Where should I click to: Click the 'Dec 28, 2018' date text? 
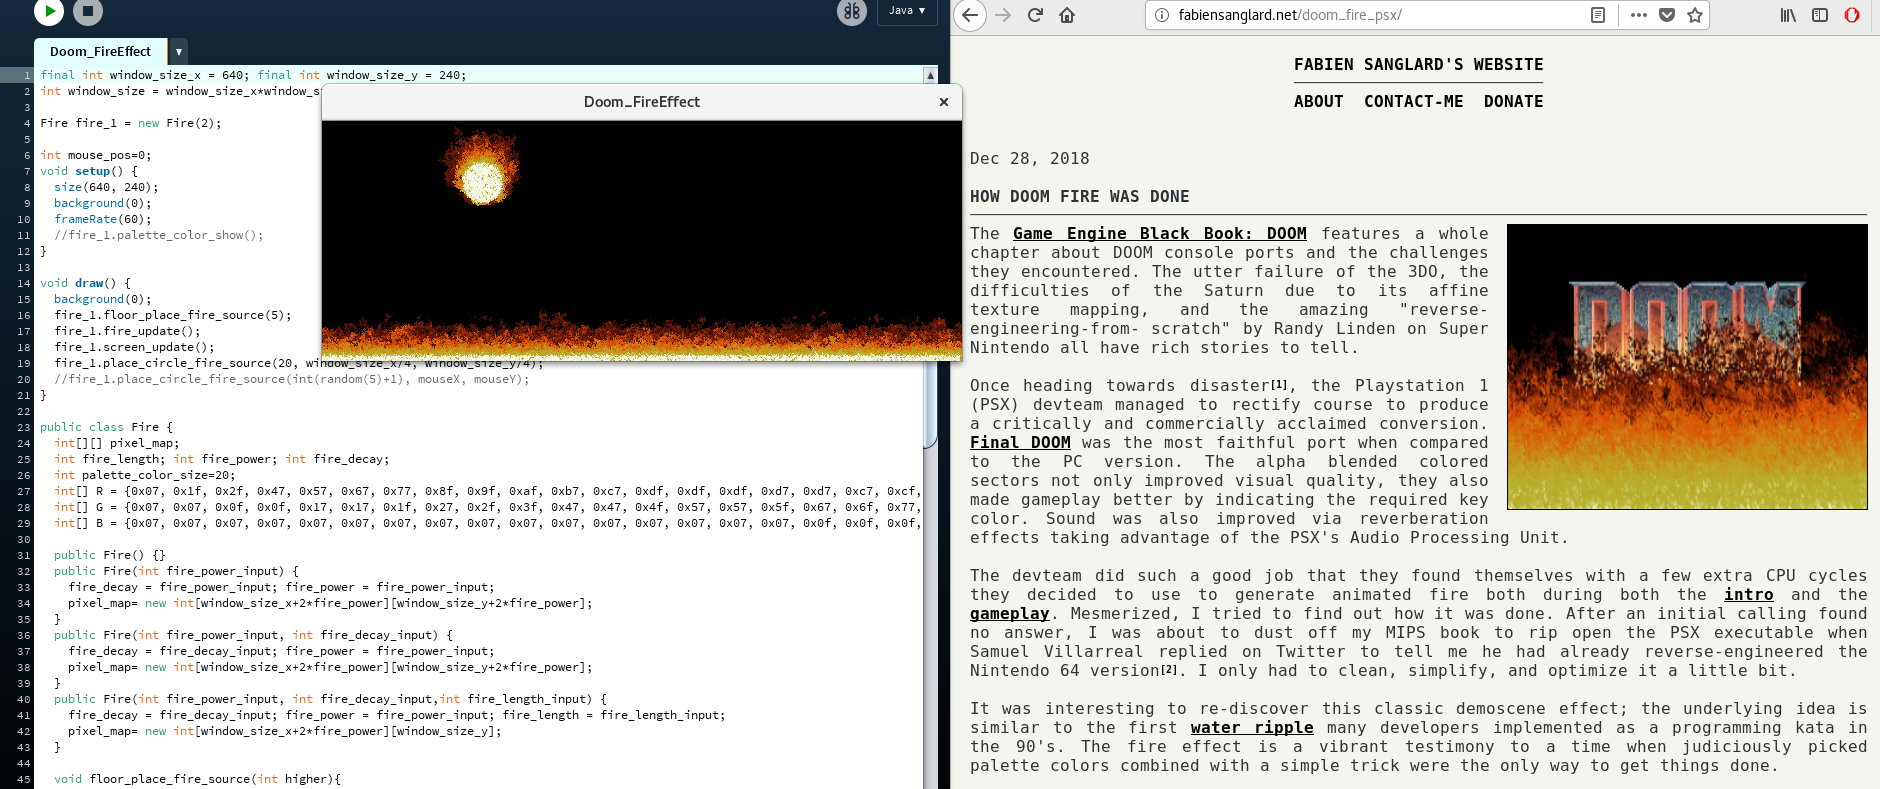[1029, 159]
